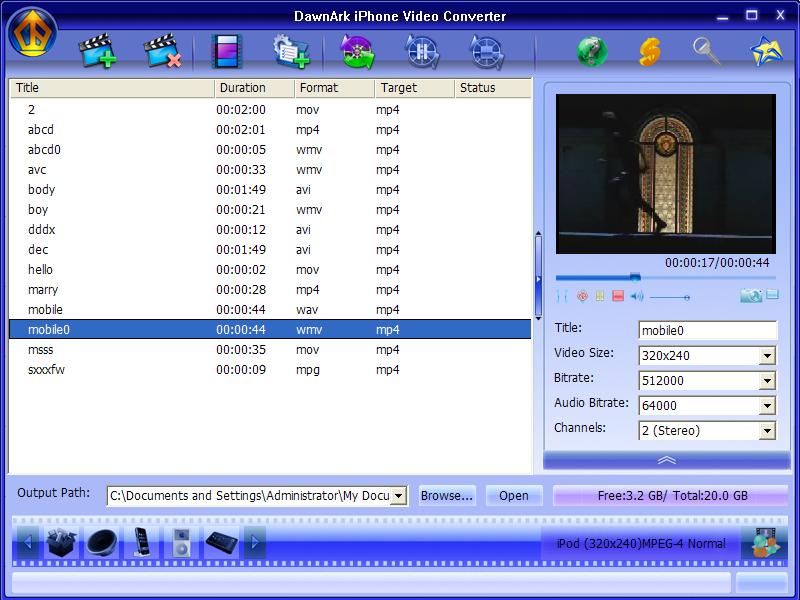Open the iPod (320x240)MPEG-4 Normal profile selector

pyautogui.click(x=641, y=544)
